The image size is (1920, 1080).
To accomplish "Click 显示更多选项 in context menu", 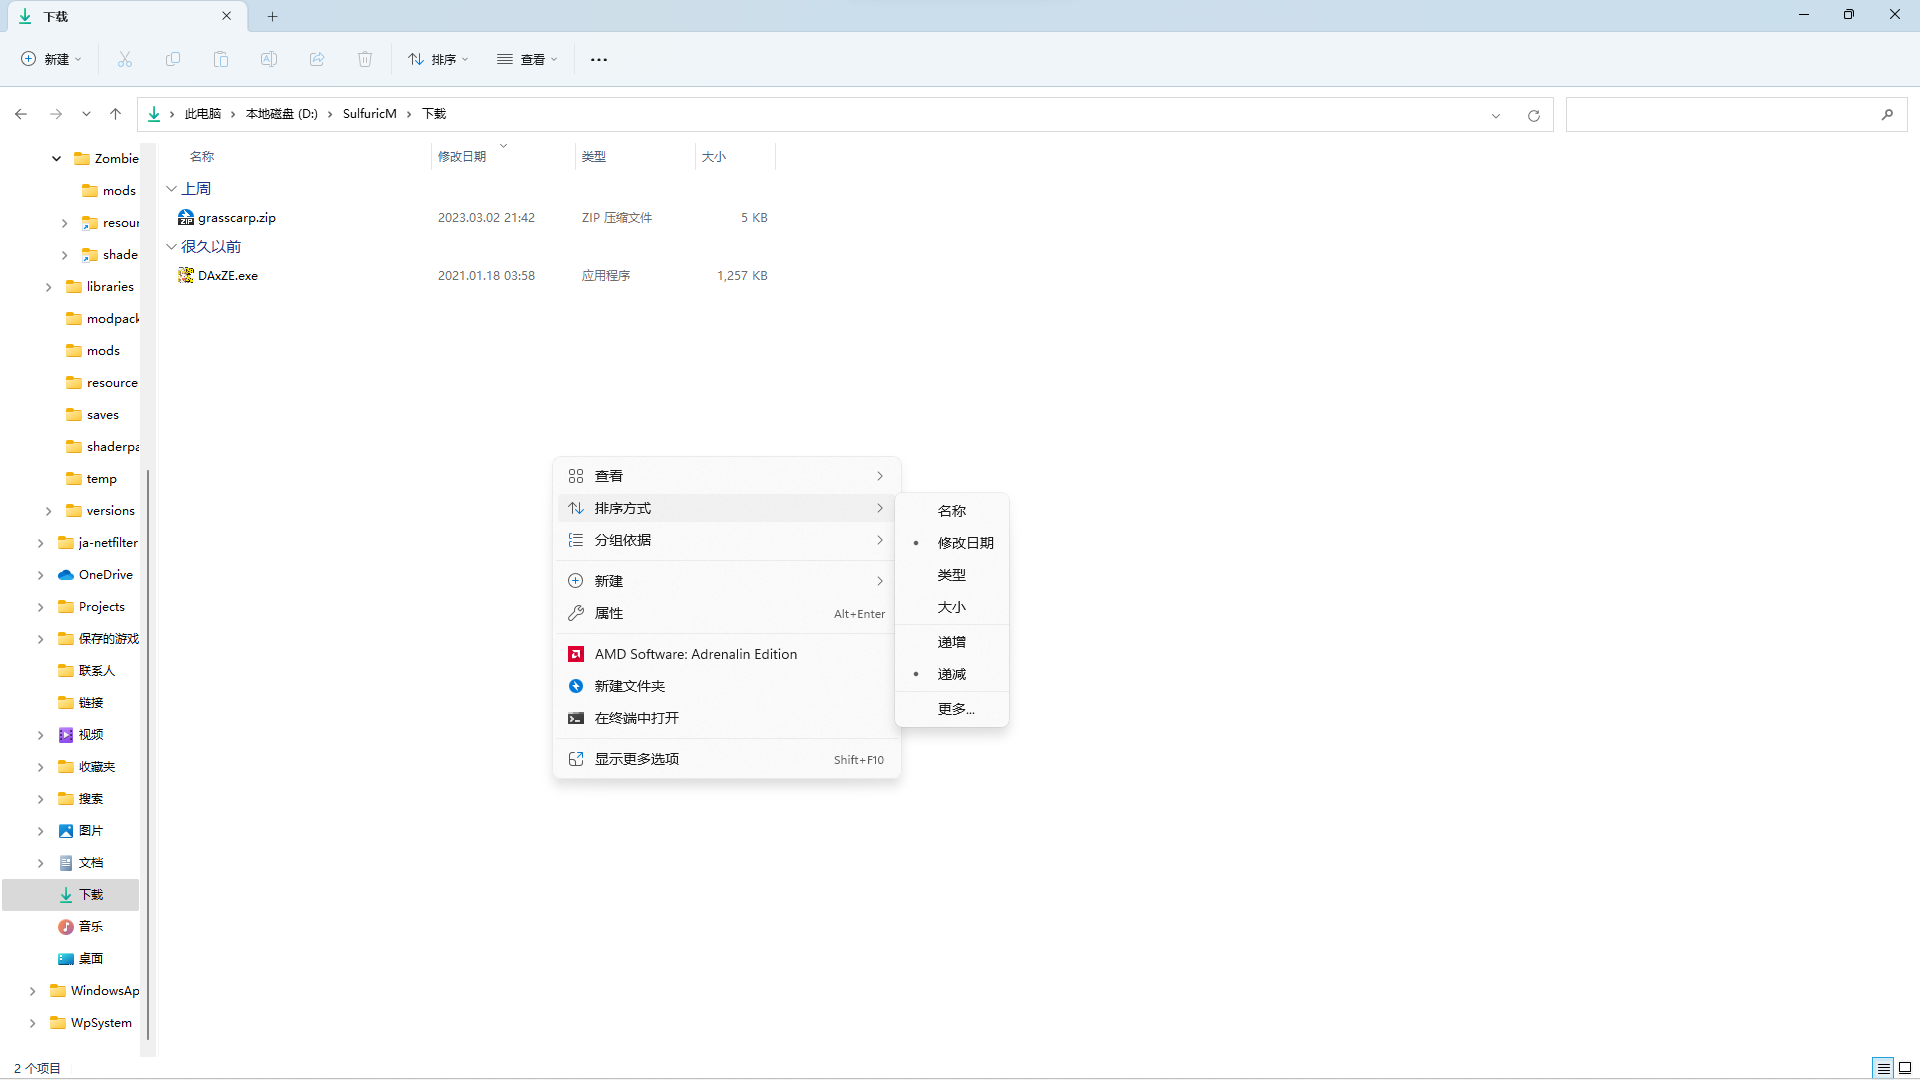I will 636,758.
